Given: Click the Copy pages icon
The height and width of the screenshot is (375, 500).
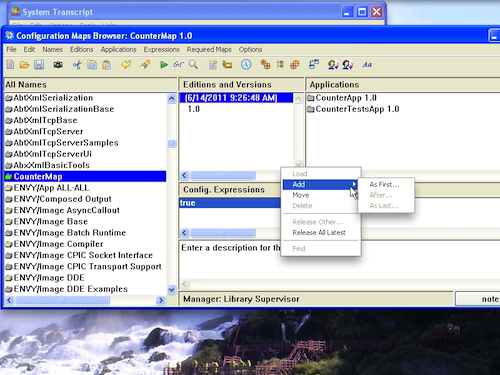Looking at the screenshot, I should tap(92, 64).
